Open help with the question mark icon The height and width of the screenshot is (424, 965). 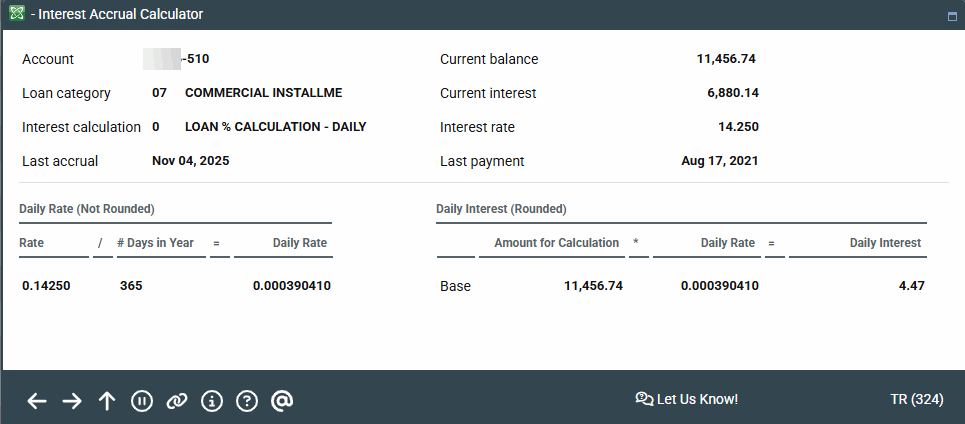(247, 401)
